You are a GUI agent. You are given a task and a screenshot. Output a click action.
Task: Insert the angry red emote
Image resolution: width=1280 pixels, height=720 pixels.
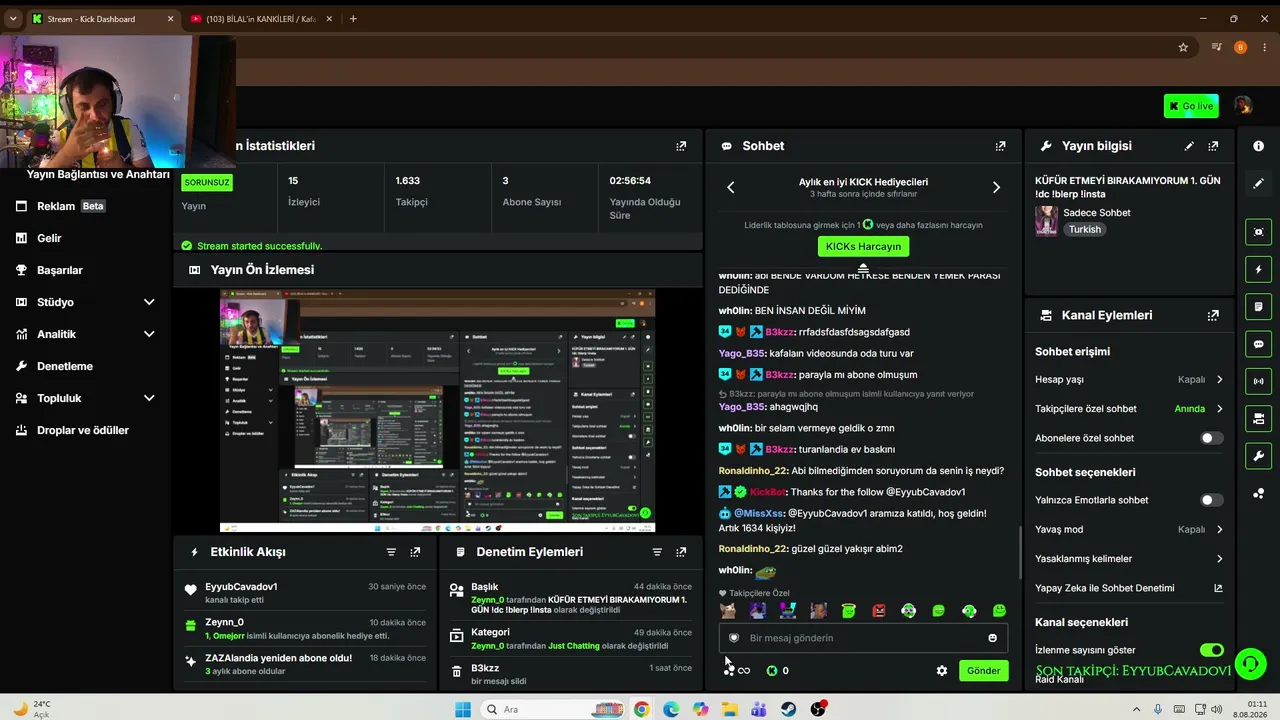coord(878,610)
